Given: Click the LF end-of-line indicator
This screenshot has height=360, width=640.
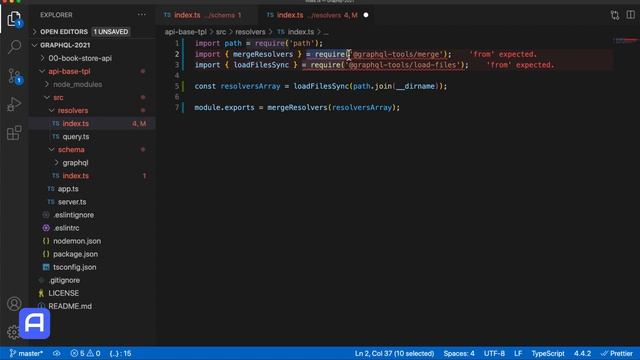Looking at the screenshot, I should click(518, 353).
